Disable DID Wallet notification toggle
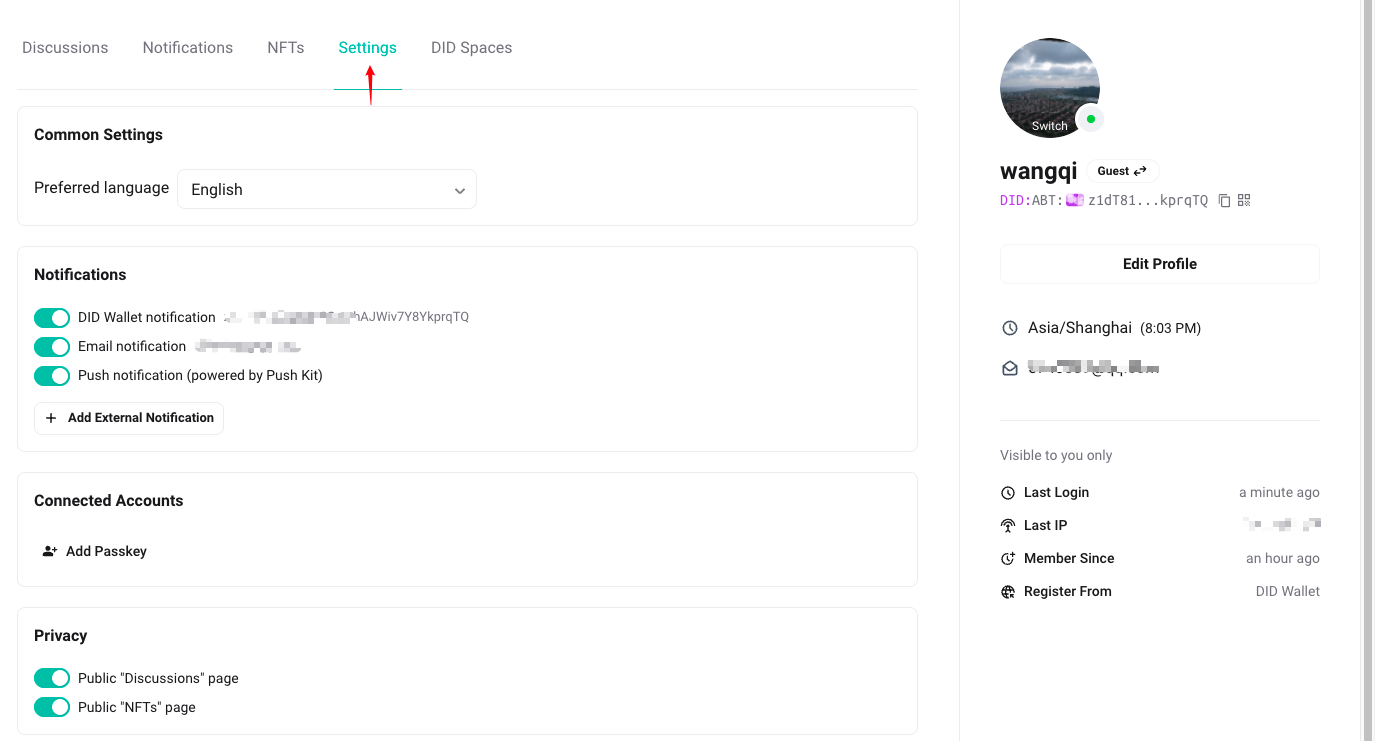Viewport: 1375px width, 741px height. (52, 318)
